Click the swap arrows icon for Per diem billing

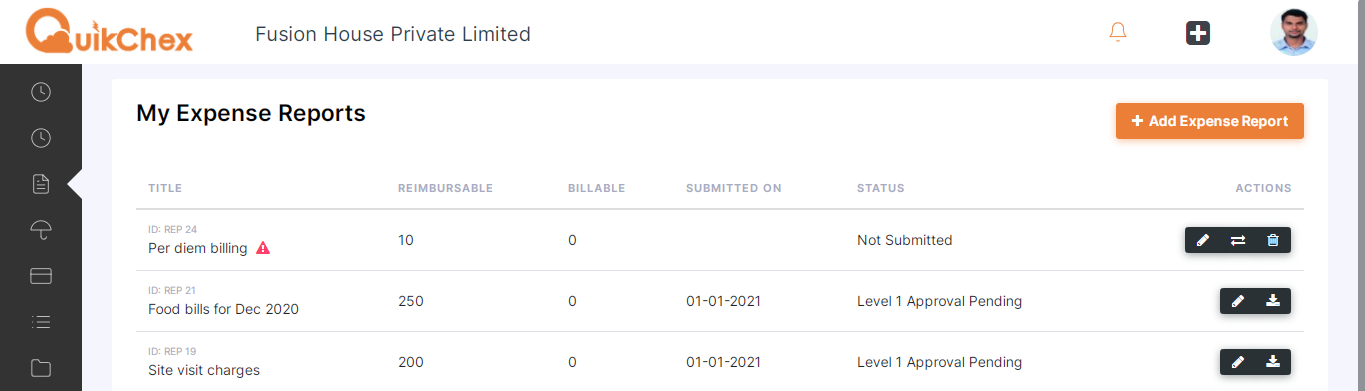click(x=1238, y=240)
